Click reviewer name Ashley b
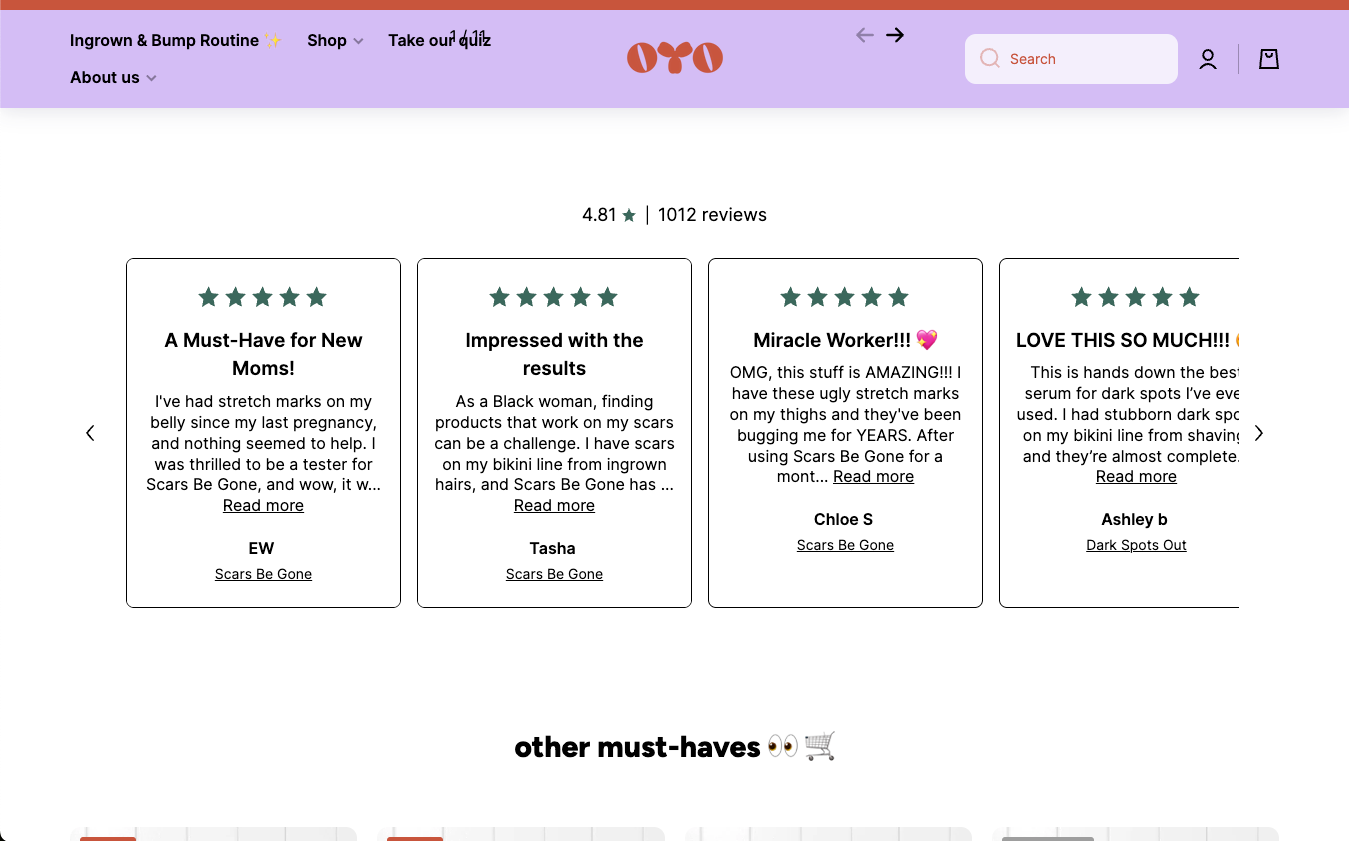1349x841 pixels. (1134, 519)
